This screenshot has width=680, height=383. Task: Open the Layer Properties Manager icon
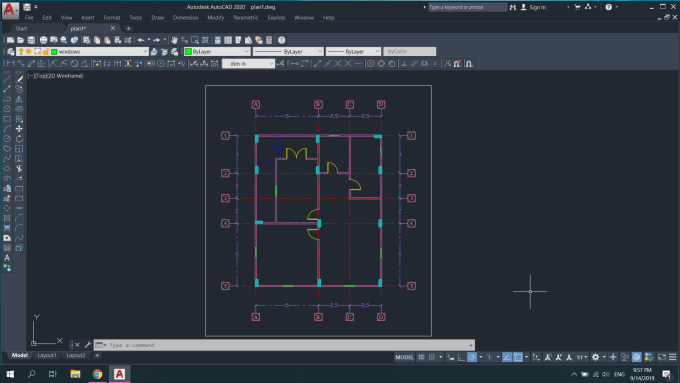pos(10,52)
